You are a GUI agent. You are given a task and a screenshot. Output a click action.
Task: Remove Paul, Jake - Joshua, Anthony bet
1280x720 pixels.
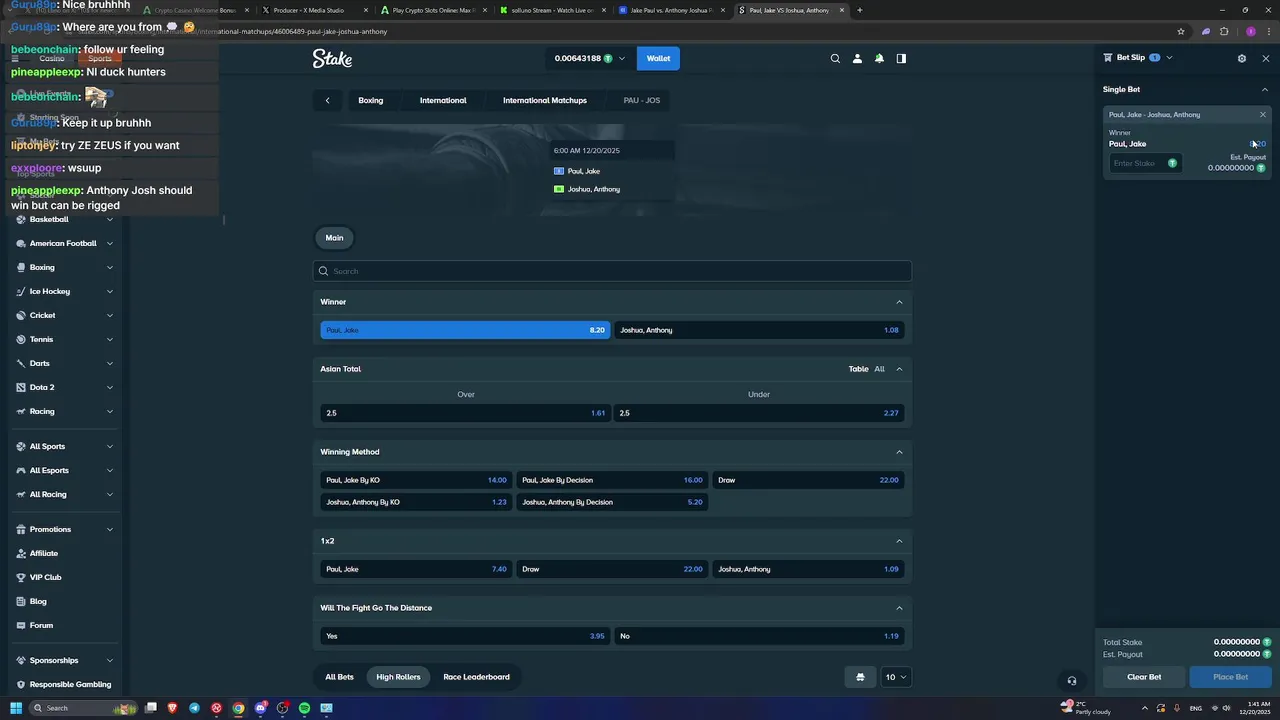(x=1263, y=114)
